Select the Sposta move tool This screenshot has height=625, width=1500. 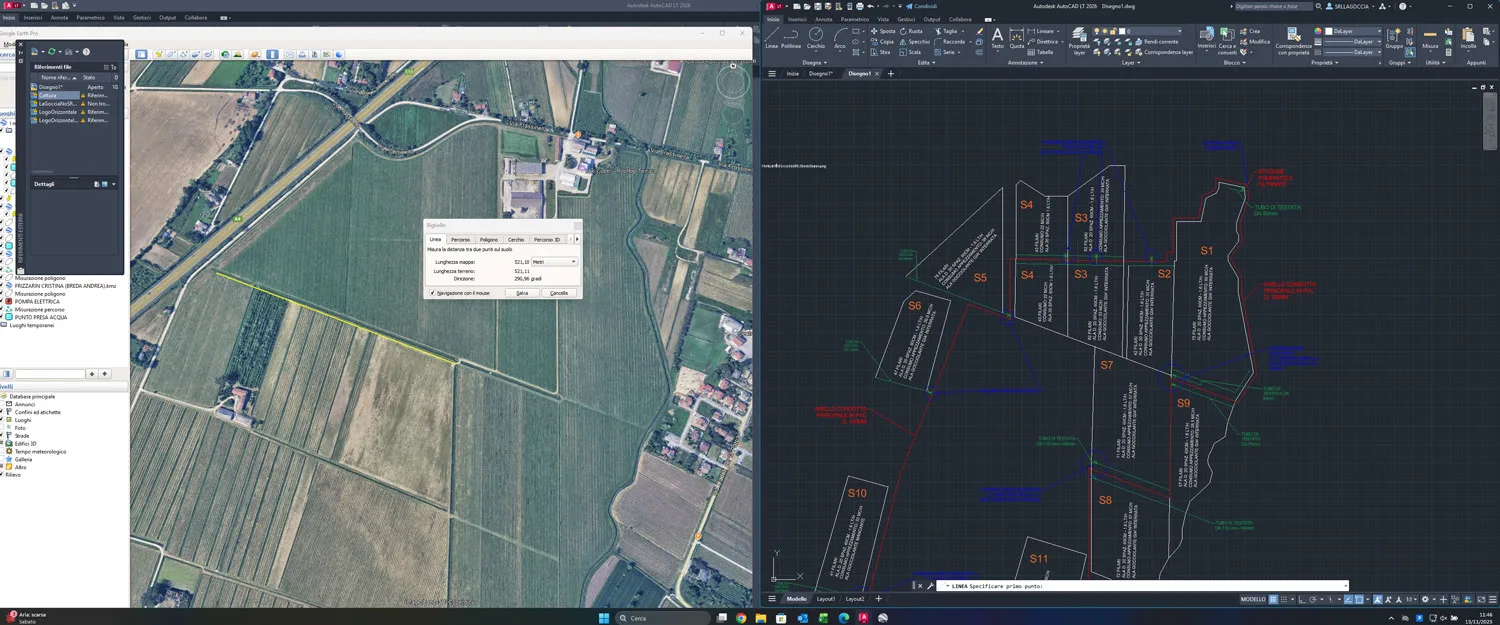pos(882,31)
